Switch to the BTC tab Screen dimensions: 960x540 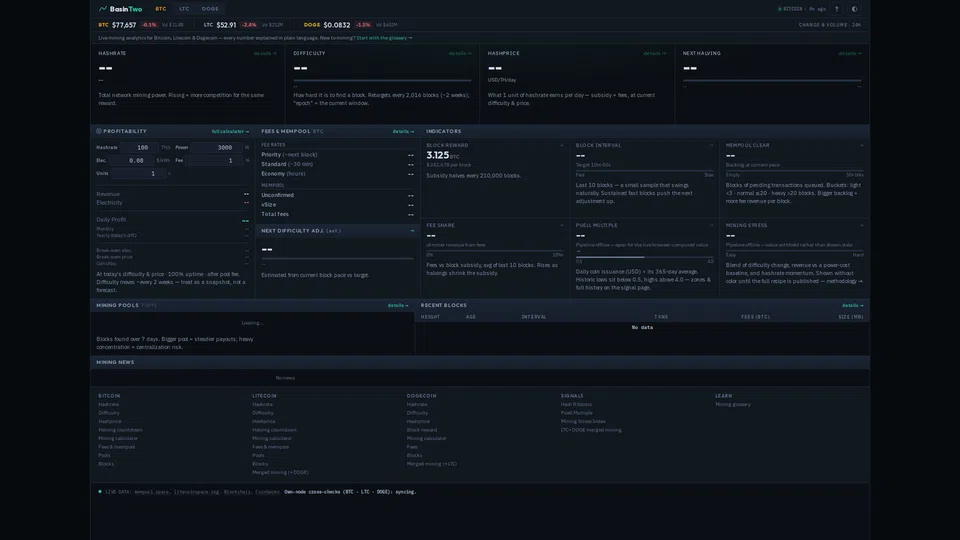click(160, 9)
